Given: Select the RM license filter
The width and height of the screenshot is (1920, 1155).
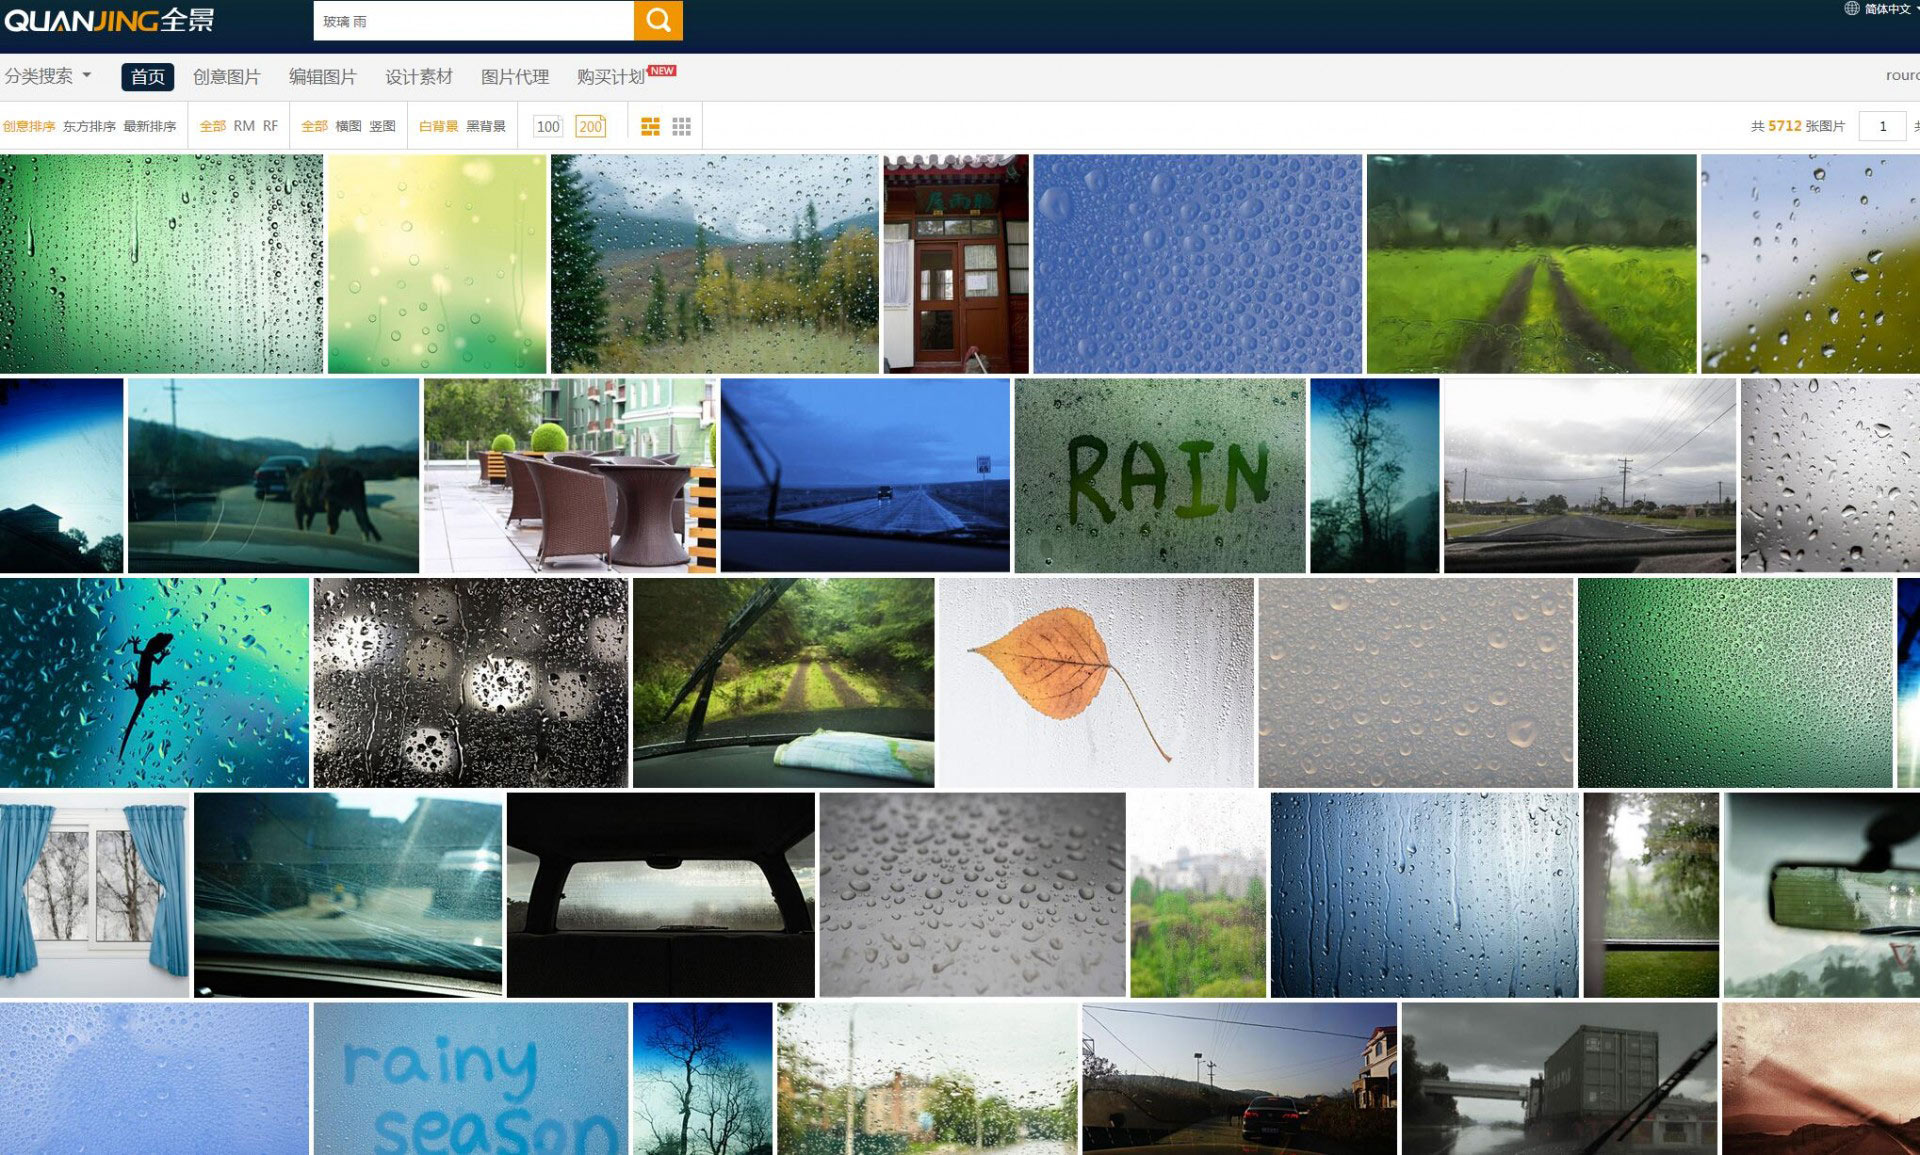Looking at the screenshot, I should [244, 126].
